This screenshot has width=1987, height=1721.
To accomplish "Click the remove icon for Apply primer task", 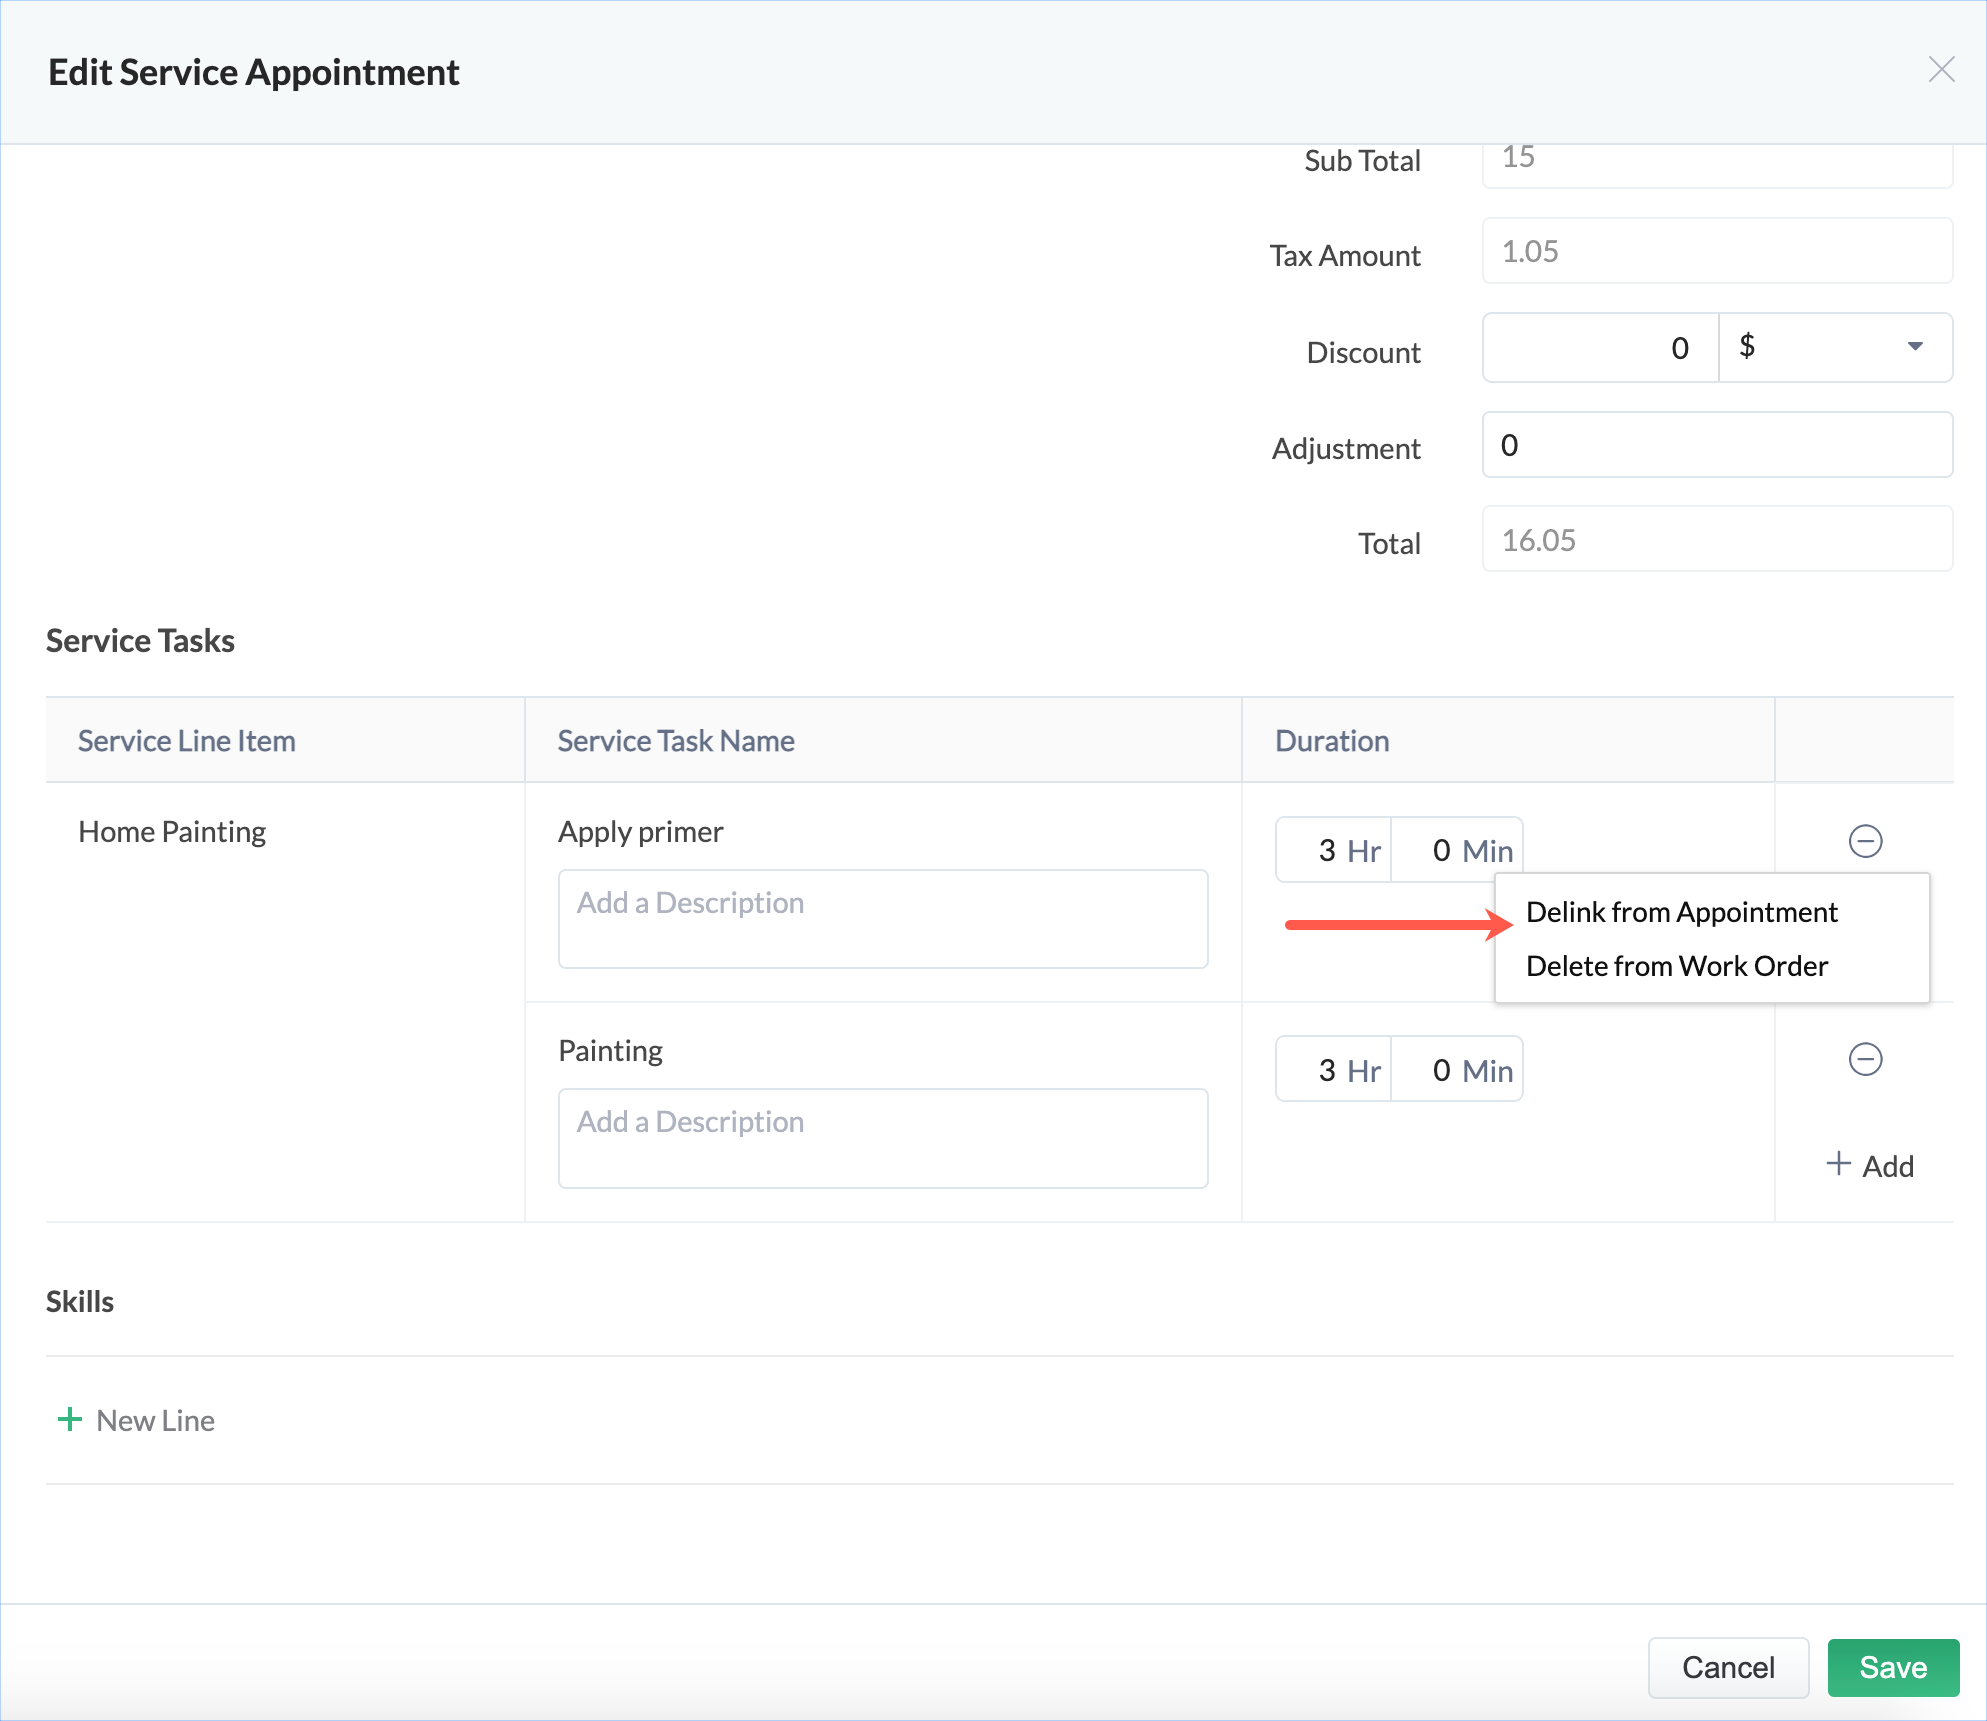I will pos(1864,841).
